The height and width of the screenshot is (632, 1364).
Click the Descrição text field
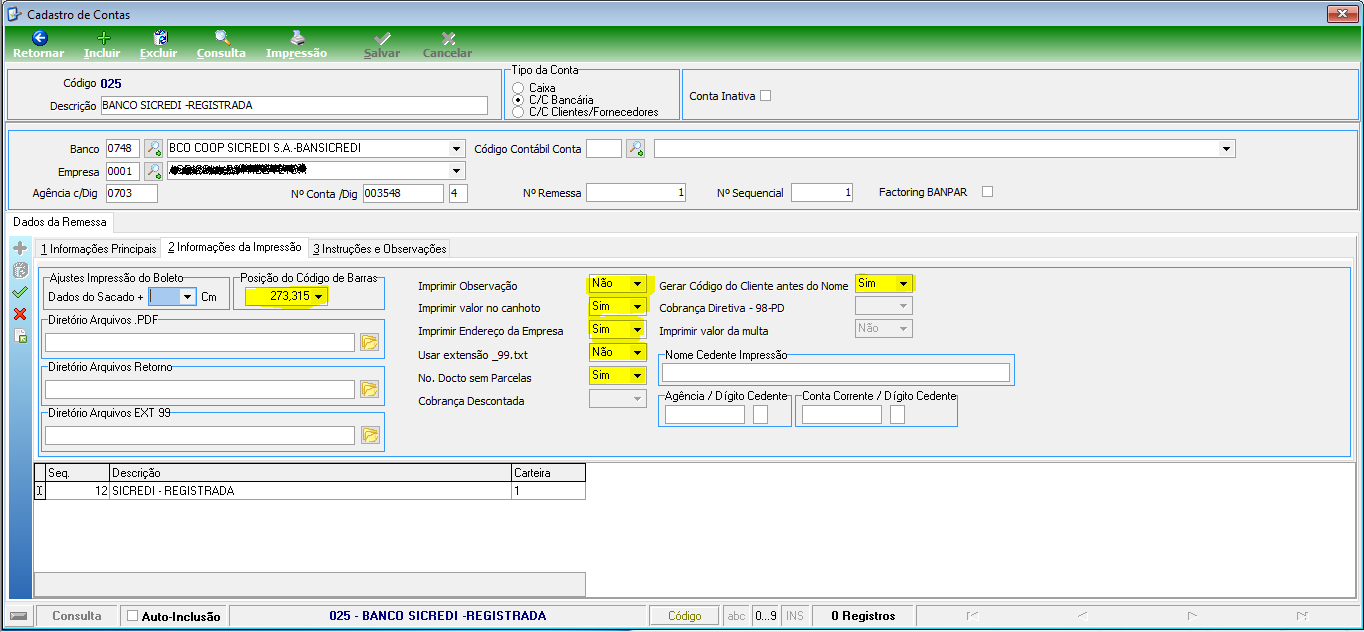coord(293,105)
